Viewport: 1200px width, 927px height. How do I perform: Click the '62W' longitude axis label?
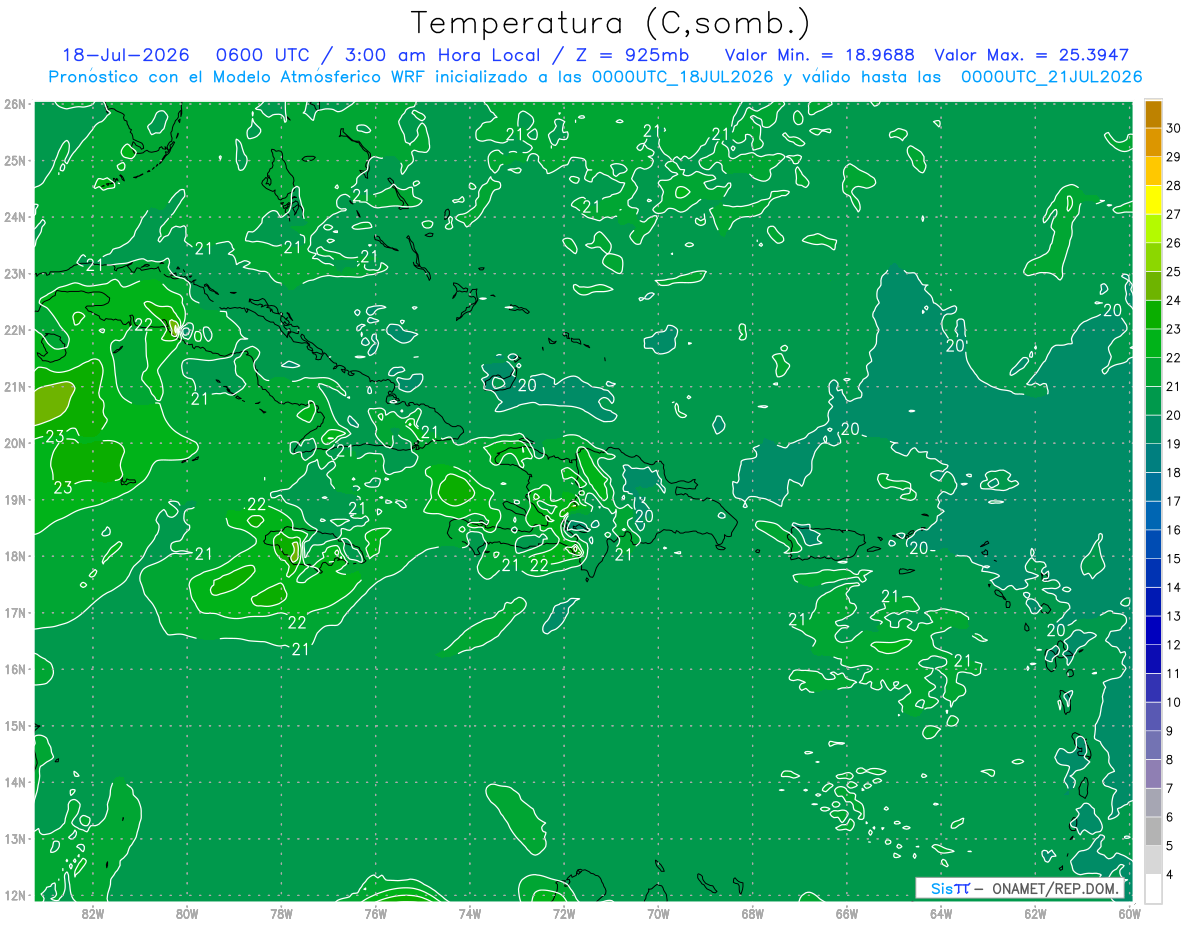[1035, 913]
